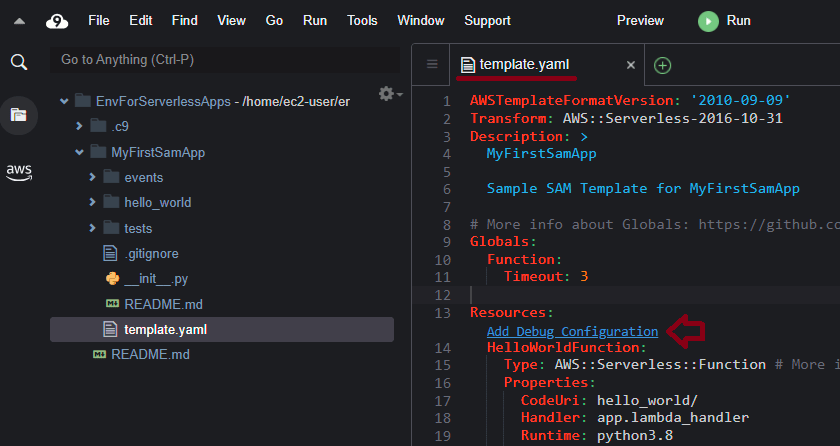Open the Edit menu
Image resolution: width=840 pixels, height=446 pixels.
tap(141, 21)
